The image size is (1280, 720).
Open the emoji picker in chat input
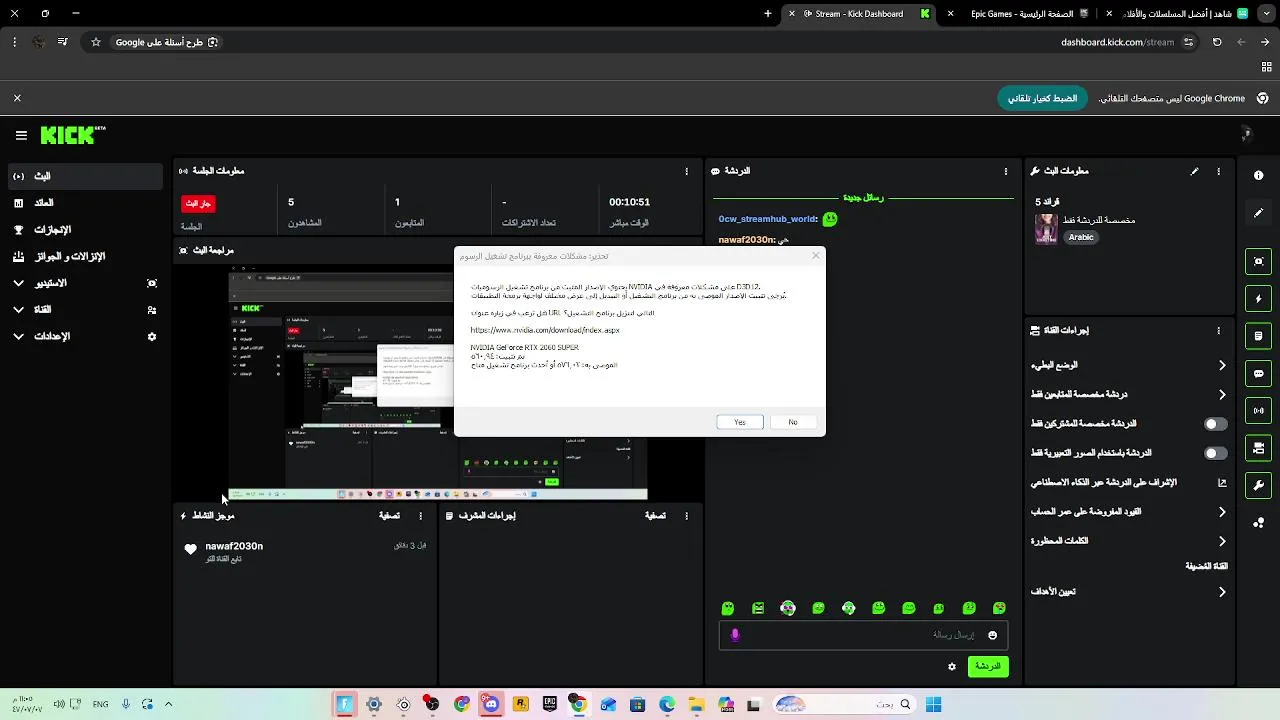pyautogui.click(x=992, y=635)
